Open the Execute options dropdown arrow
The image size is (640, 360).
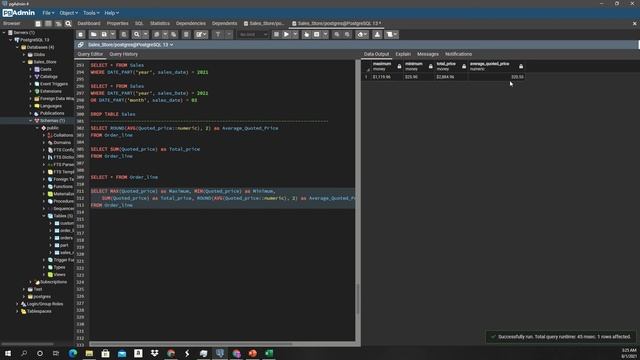point(295,35)
